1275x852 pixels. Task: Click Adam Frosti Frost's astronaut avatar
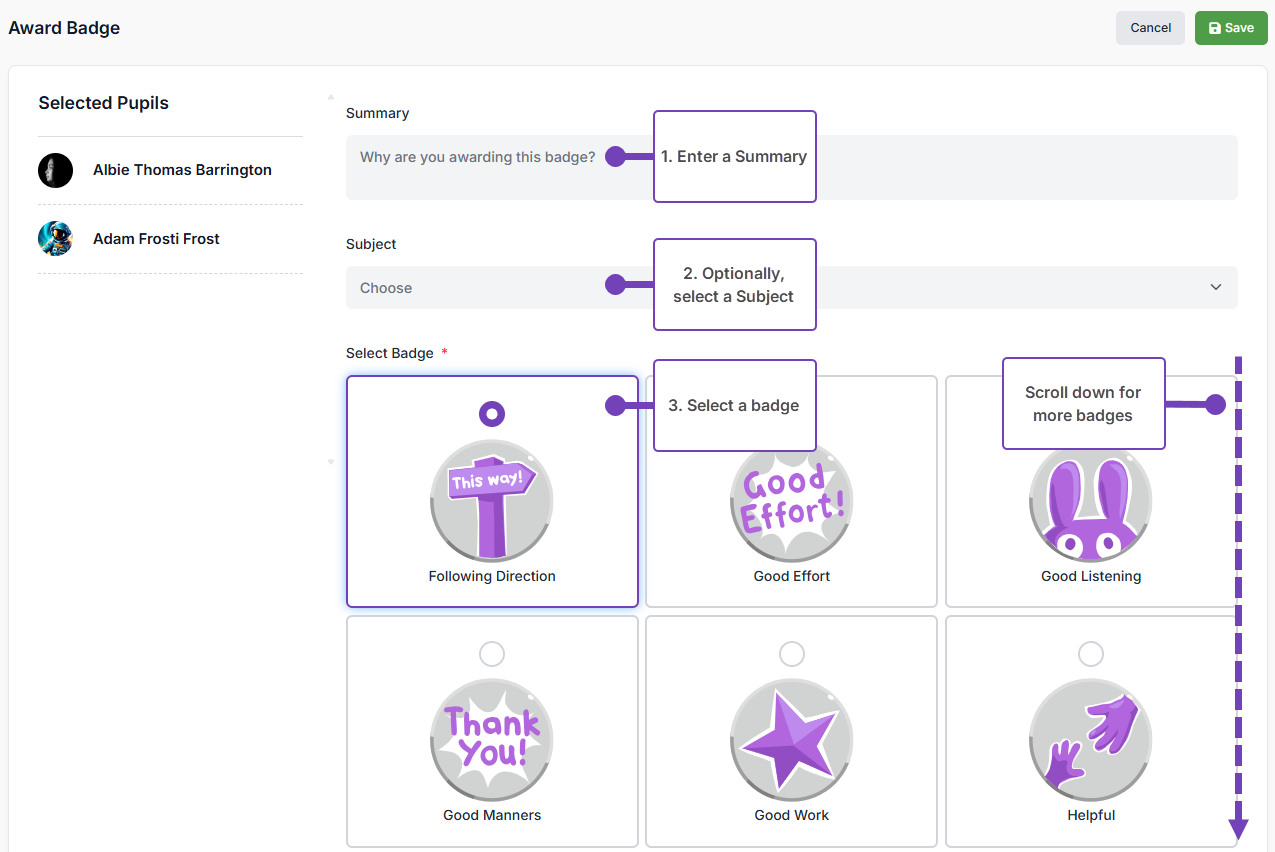click(56, 239)
